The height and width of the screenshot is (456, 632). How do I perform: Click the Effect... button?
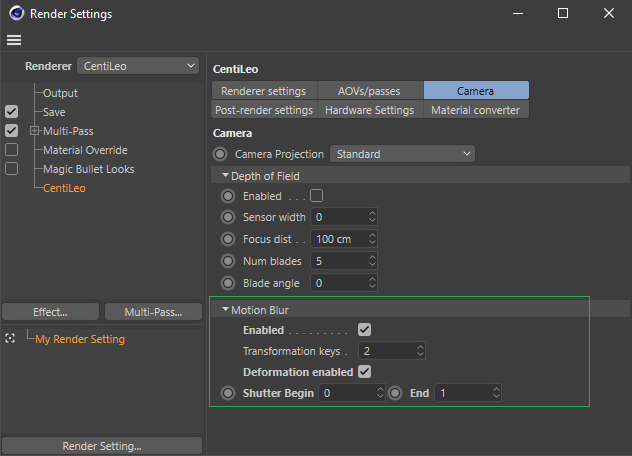pyautogui.click(x=50, y=312)
